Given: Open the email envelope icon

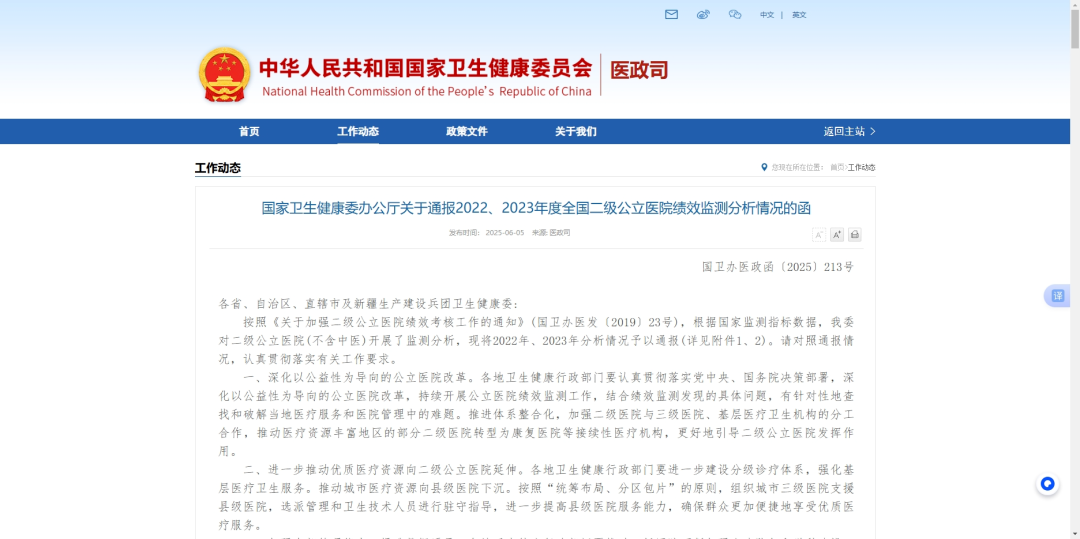Looking at the screenshot, I should point(671,14).
